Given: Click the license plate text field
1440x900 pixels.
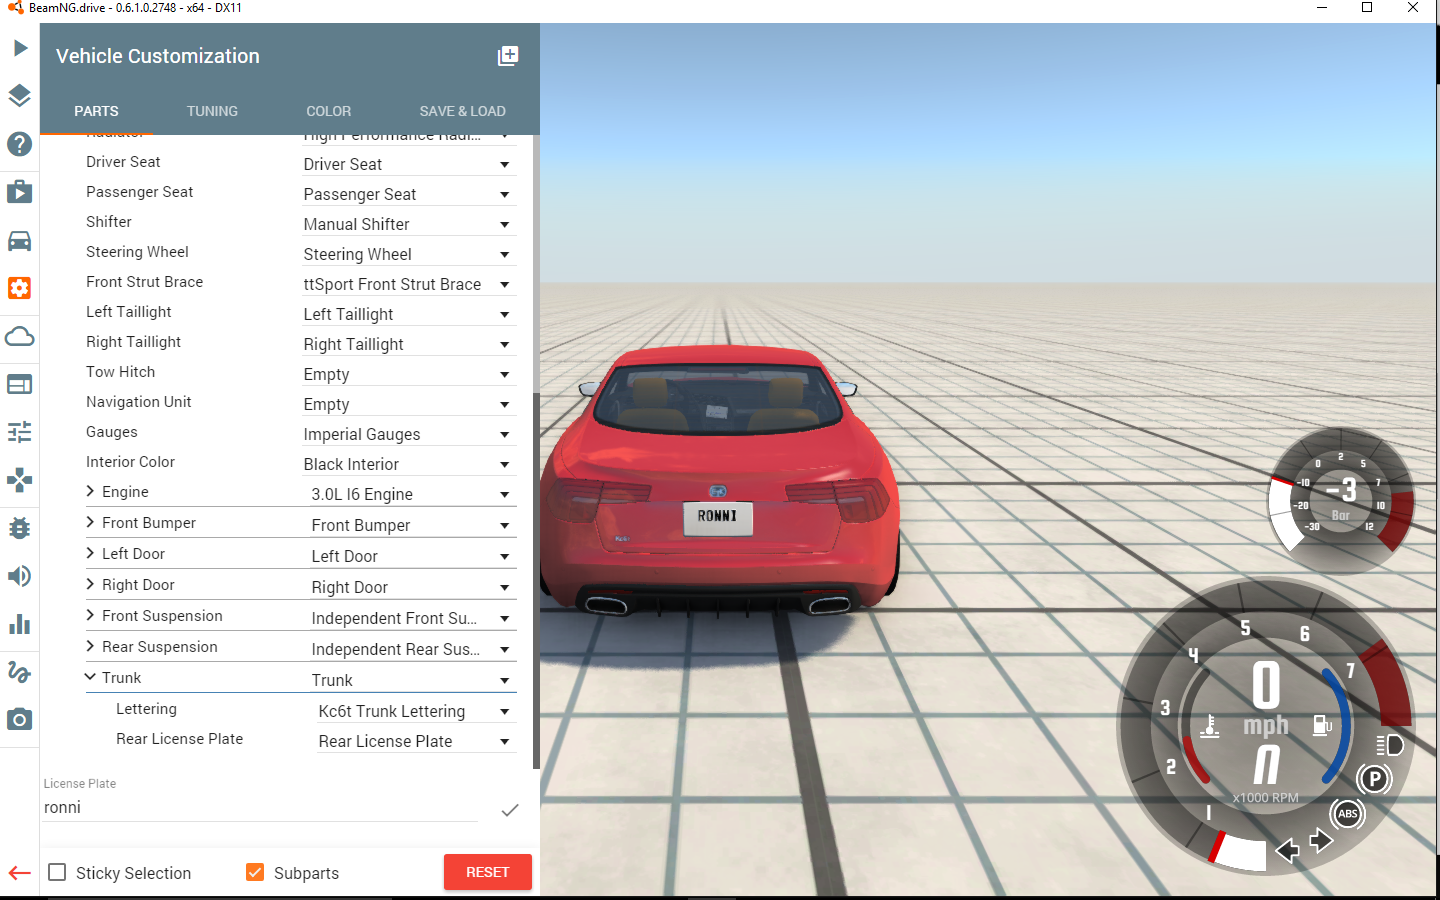Looking at the screenshot, I should click(260, 808).
